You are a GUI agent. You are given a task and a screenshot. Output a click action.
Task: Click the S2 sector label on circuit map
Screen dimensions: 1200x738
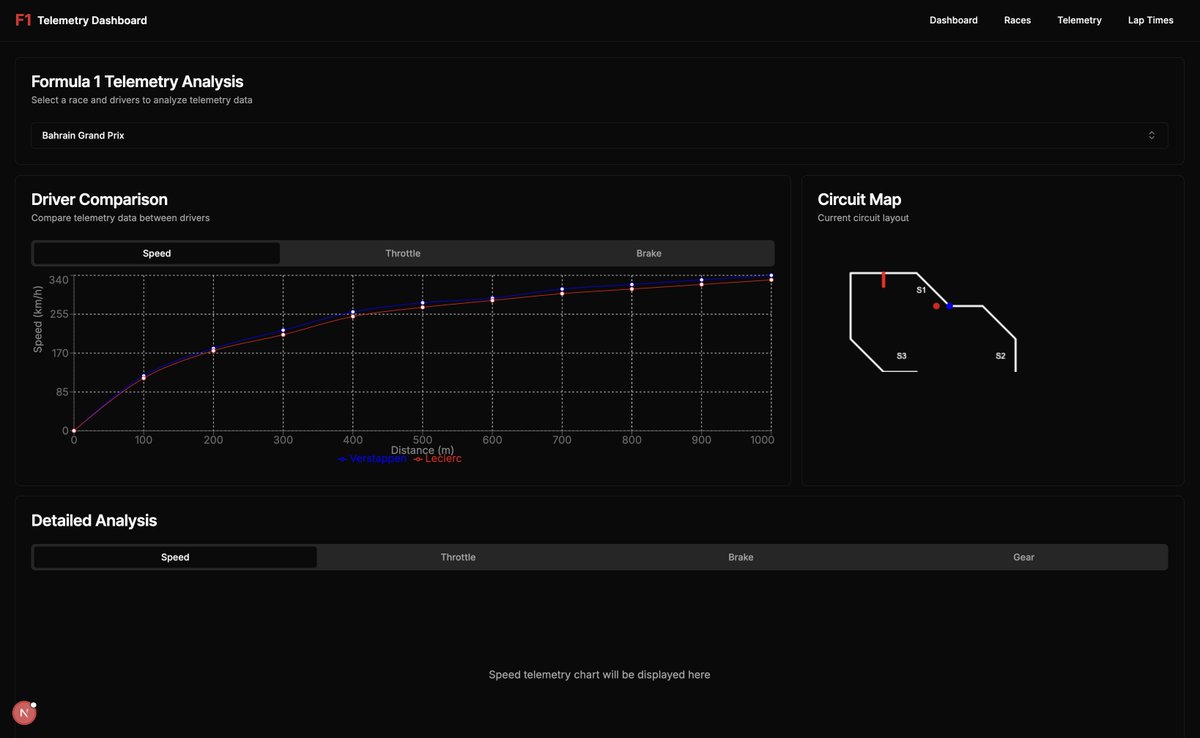coord(1000,356)
